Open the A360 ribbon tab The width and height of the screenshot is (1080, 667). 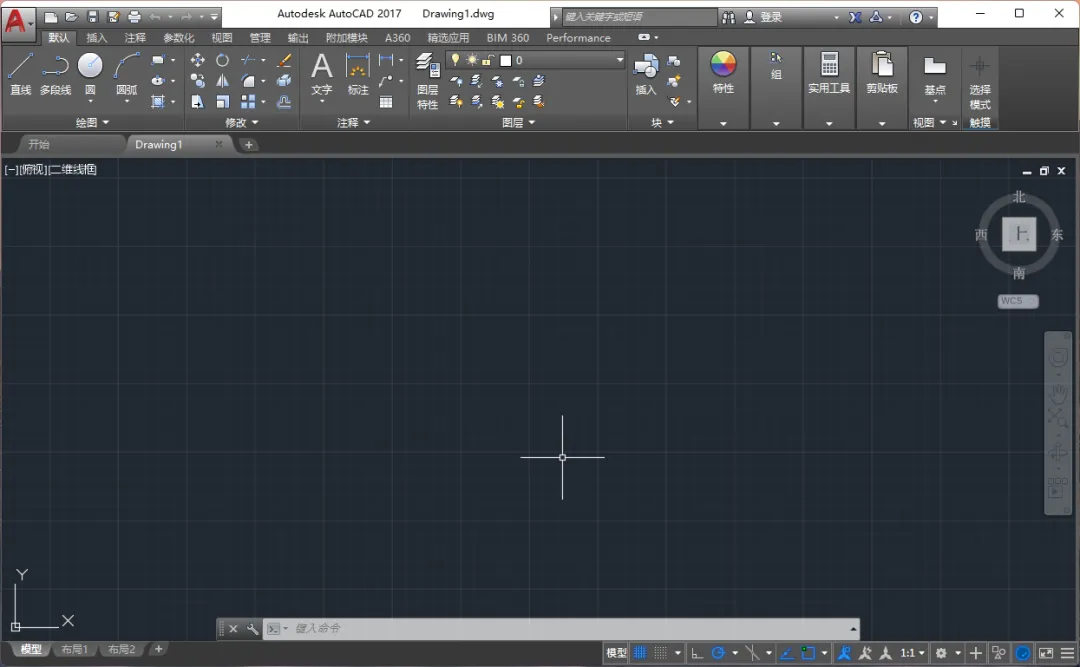(x=397, y=38)
